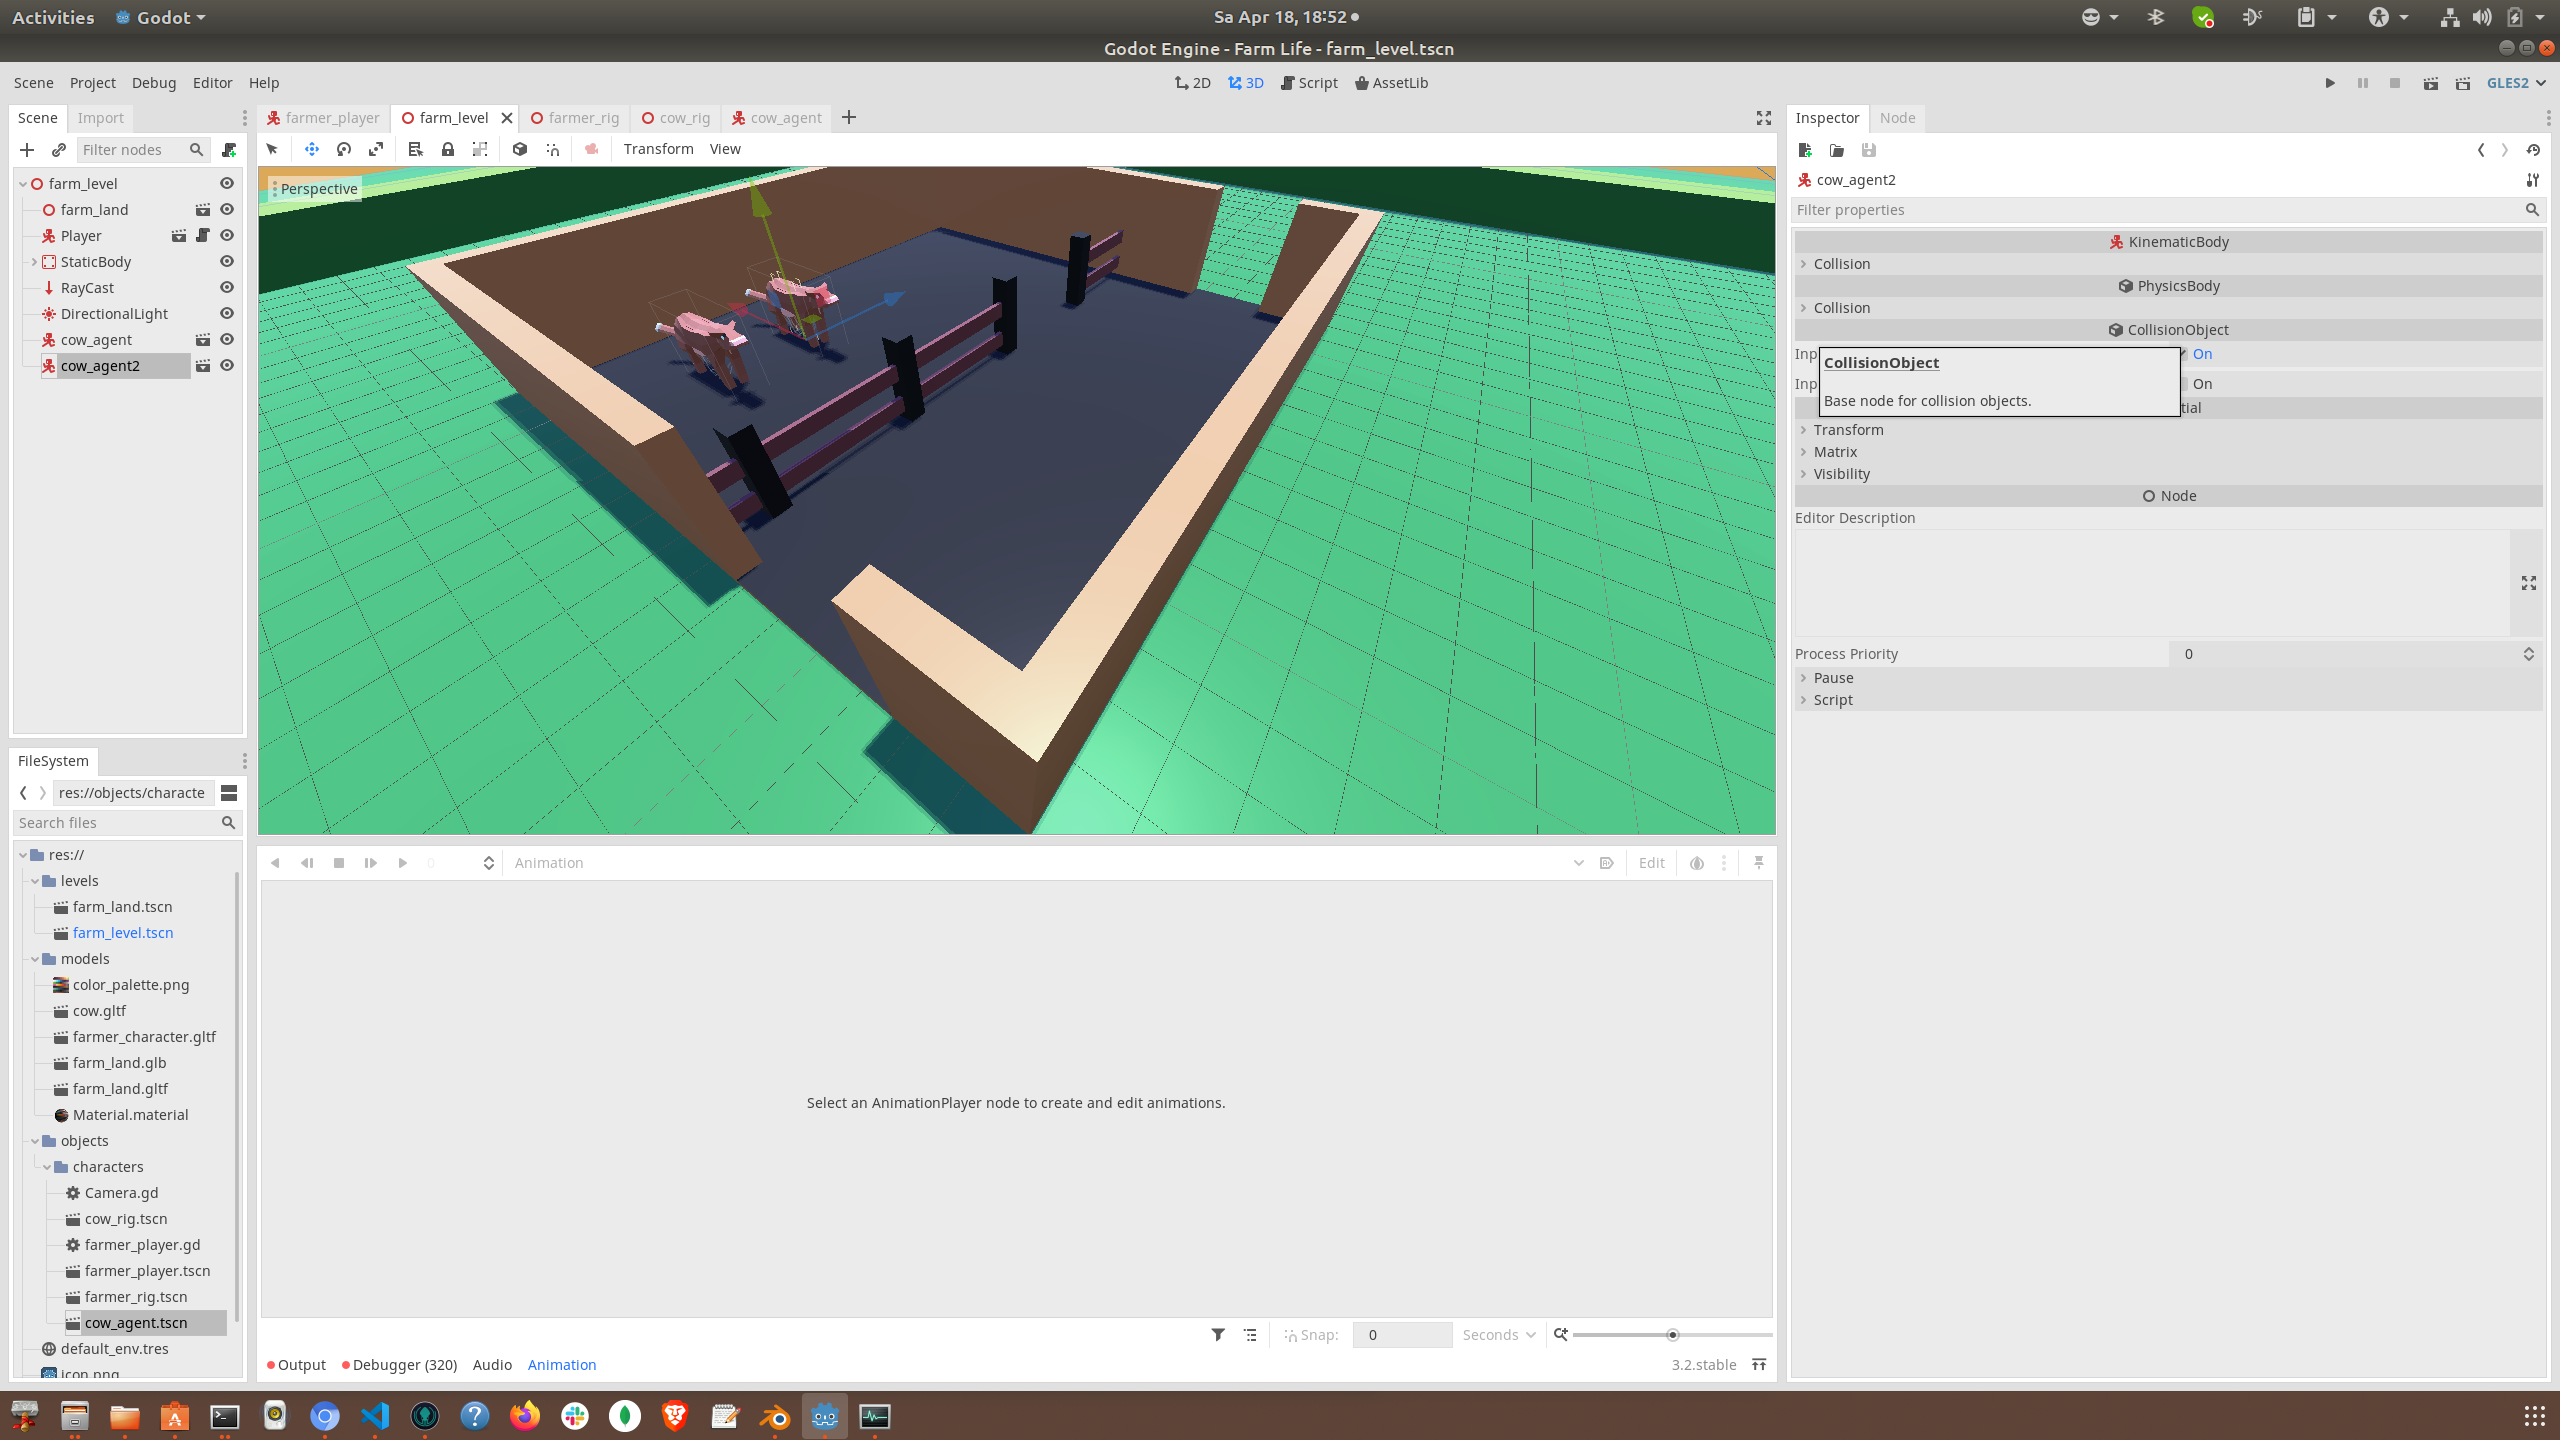2560x1440 pixels.
Task: Toggle visibility of cow_agent node
Action: 229,339
